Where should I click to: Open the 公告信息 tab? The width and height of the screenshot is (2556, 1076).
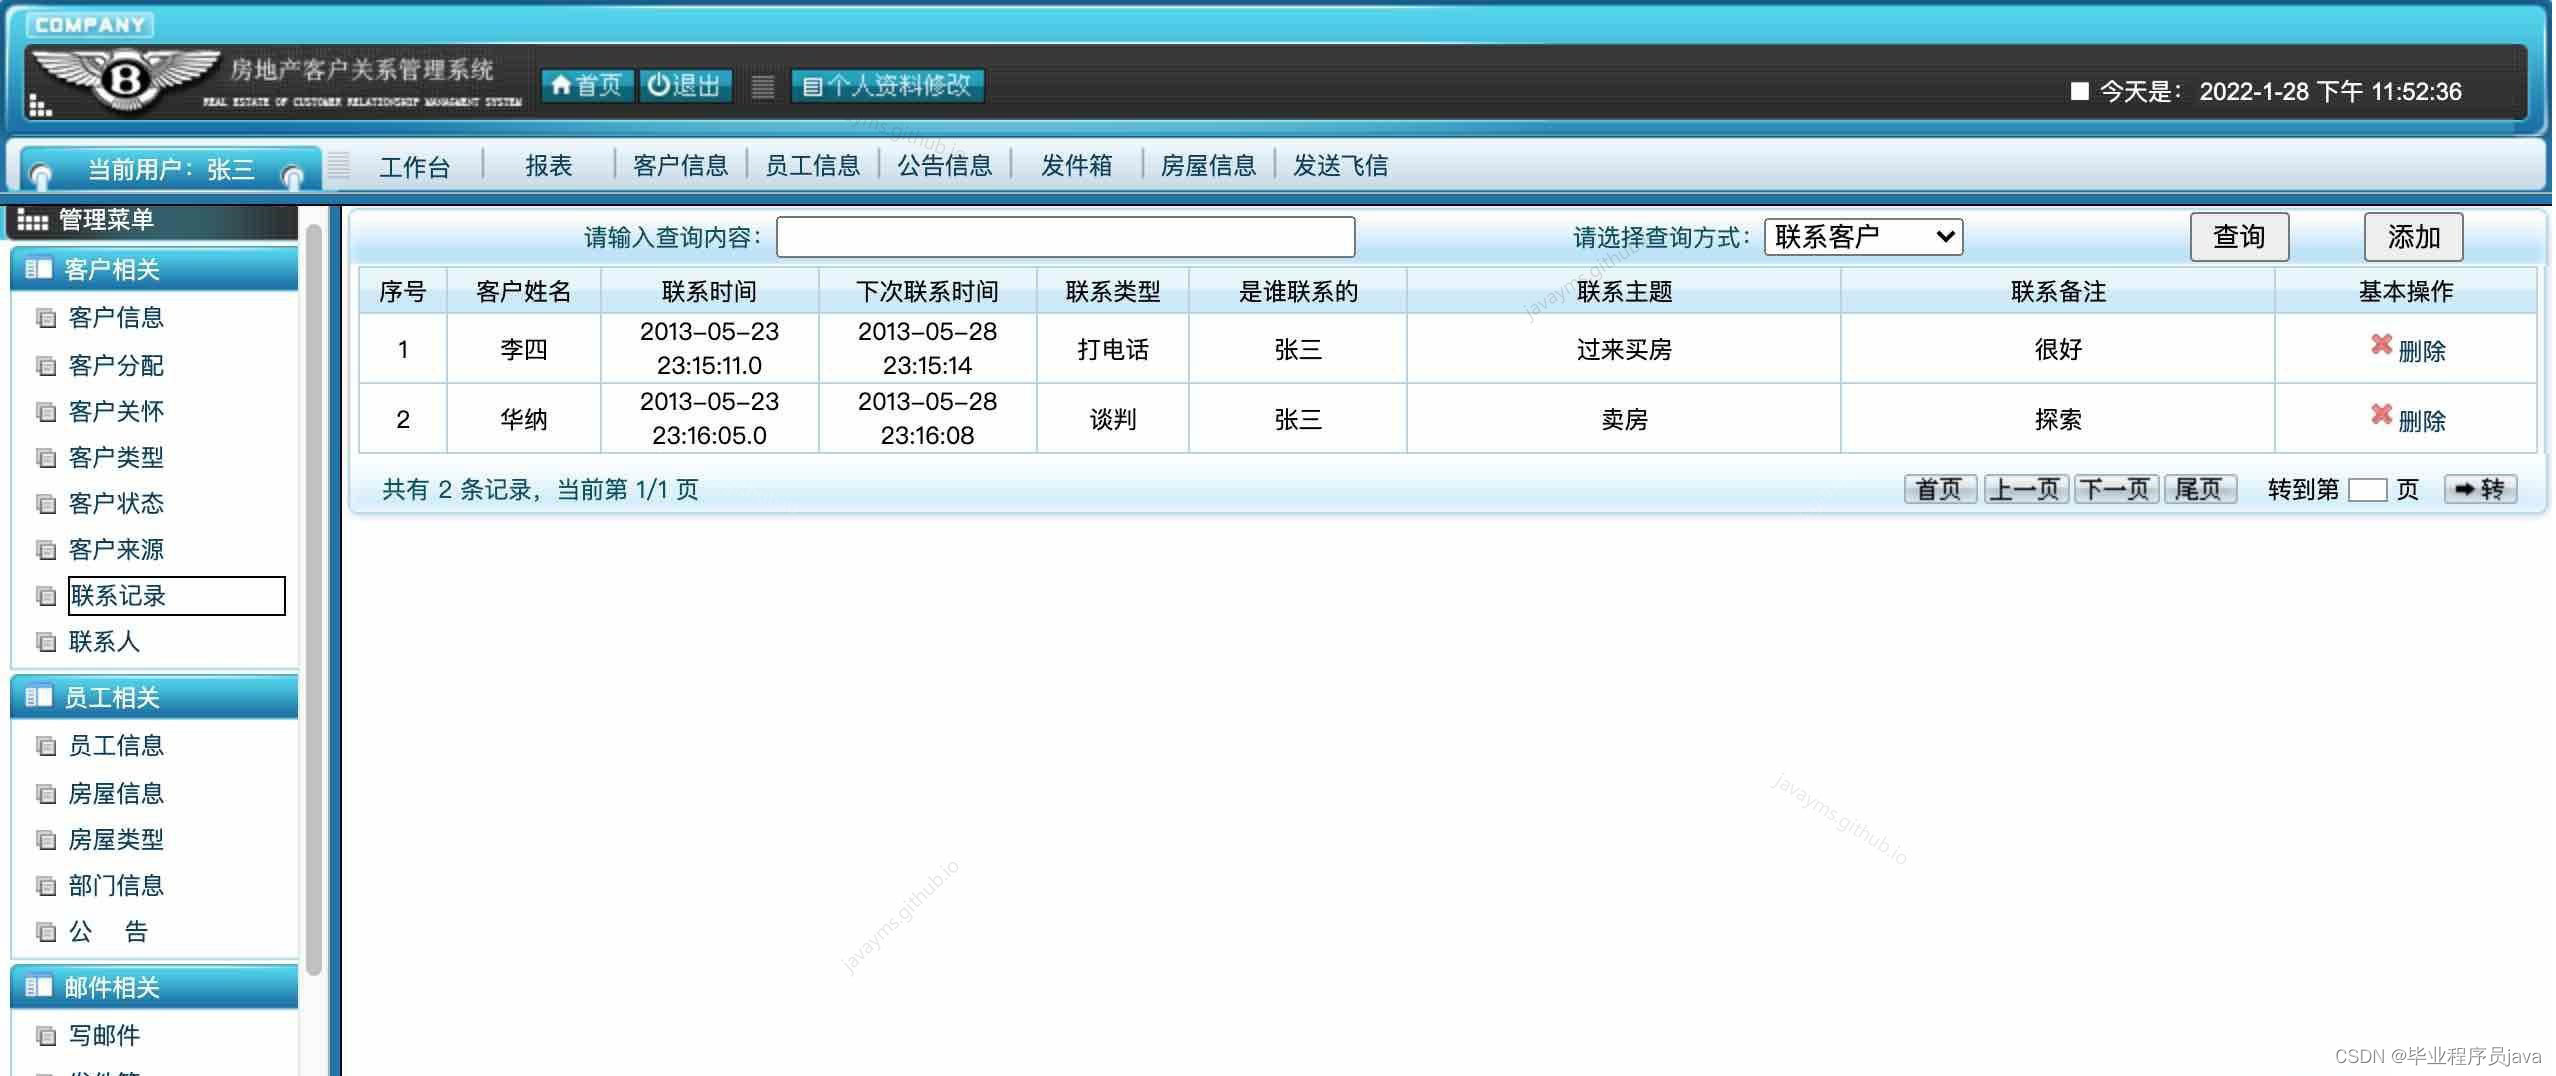point(945,166)
